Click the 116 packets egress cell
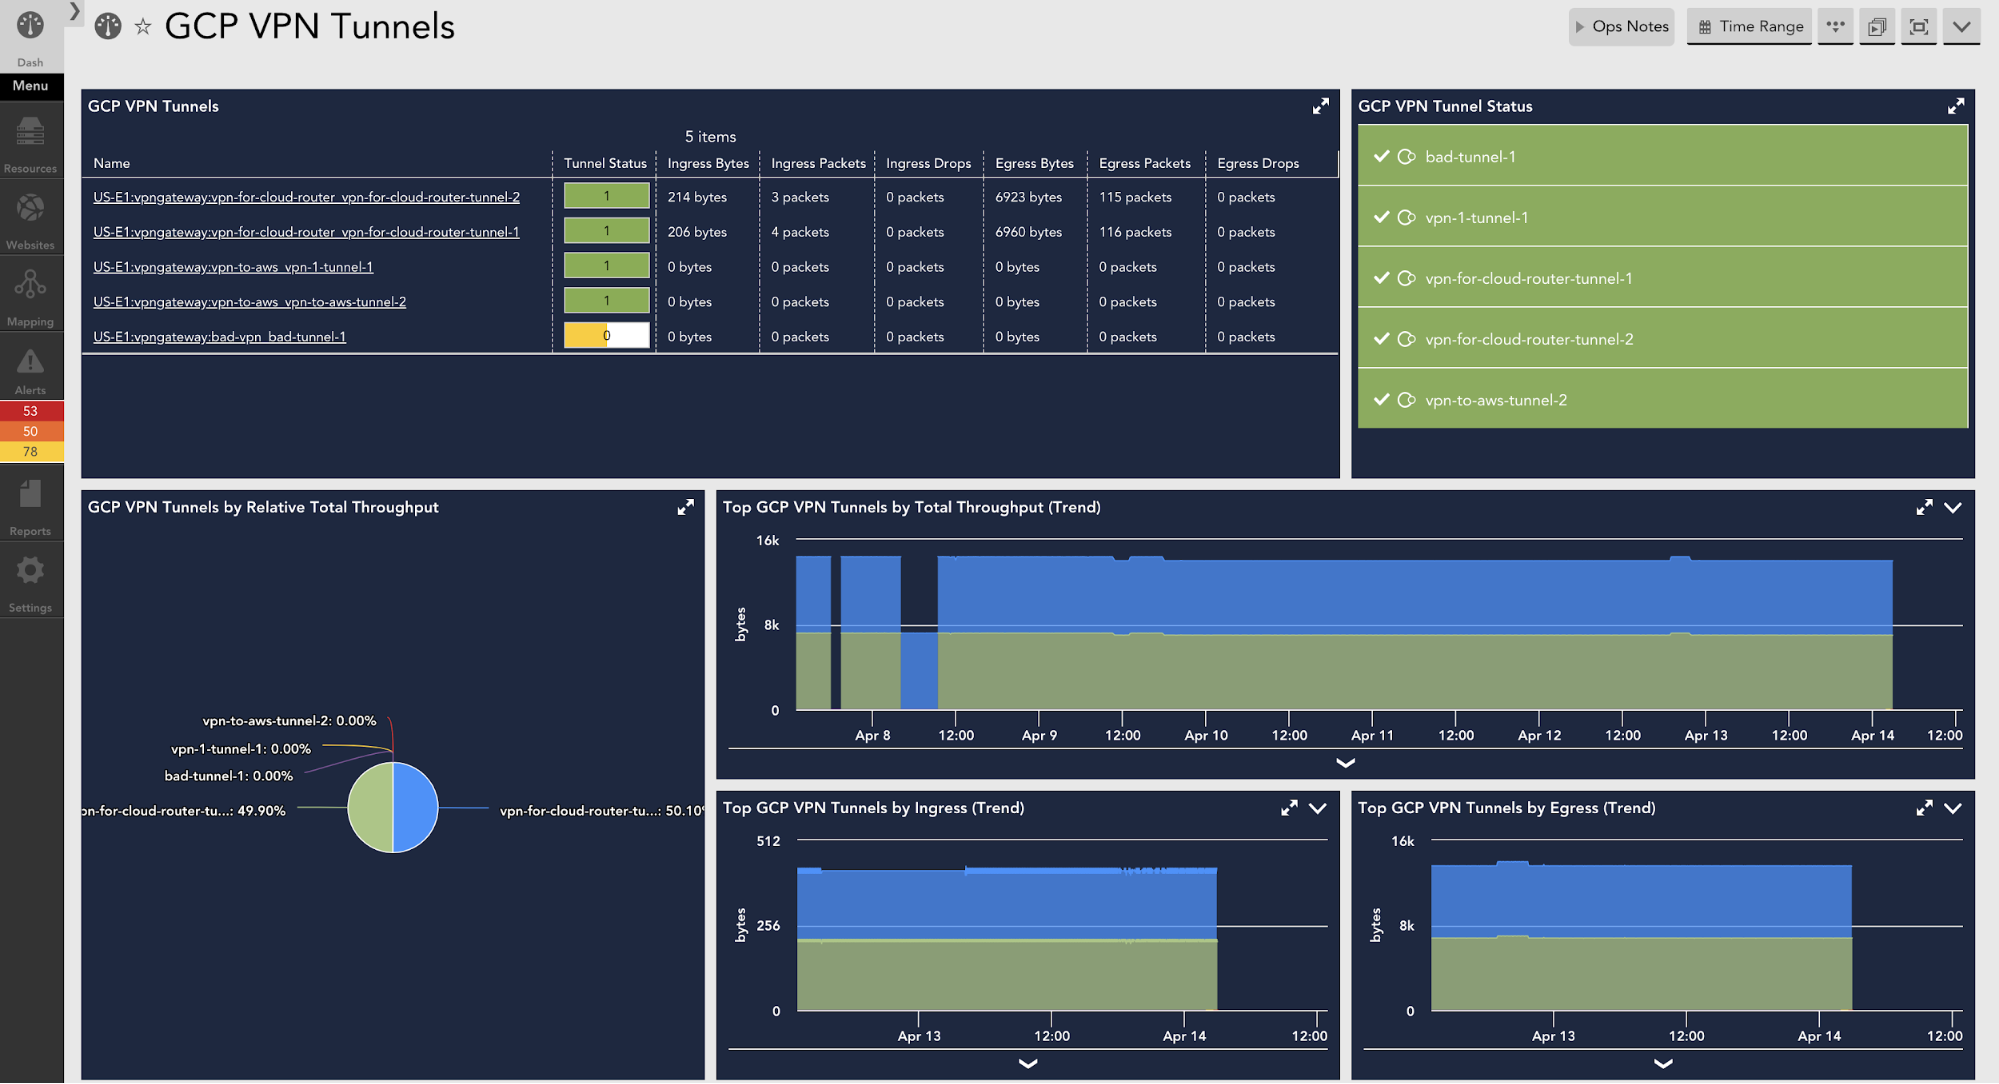 pyautogui.click(x=1135, y=232)
